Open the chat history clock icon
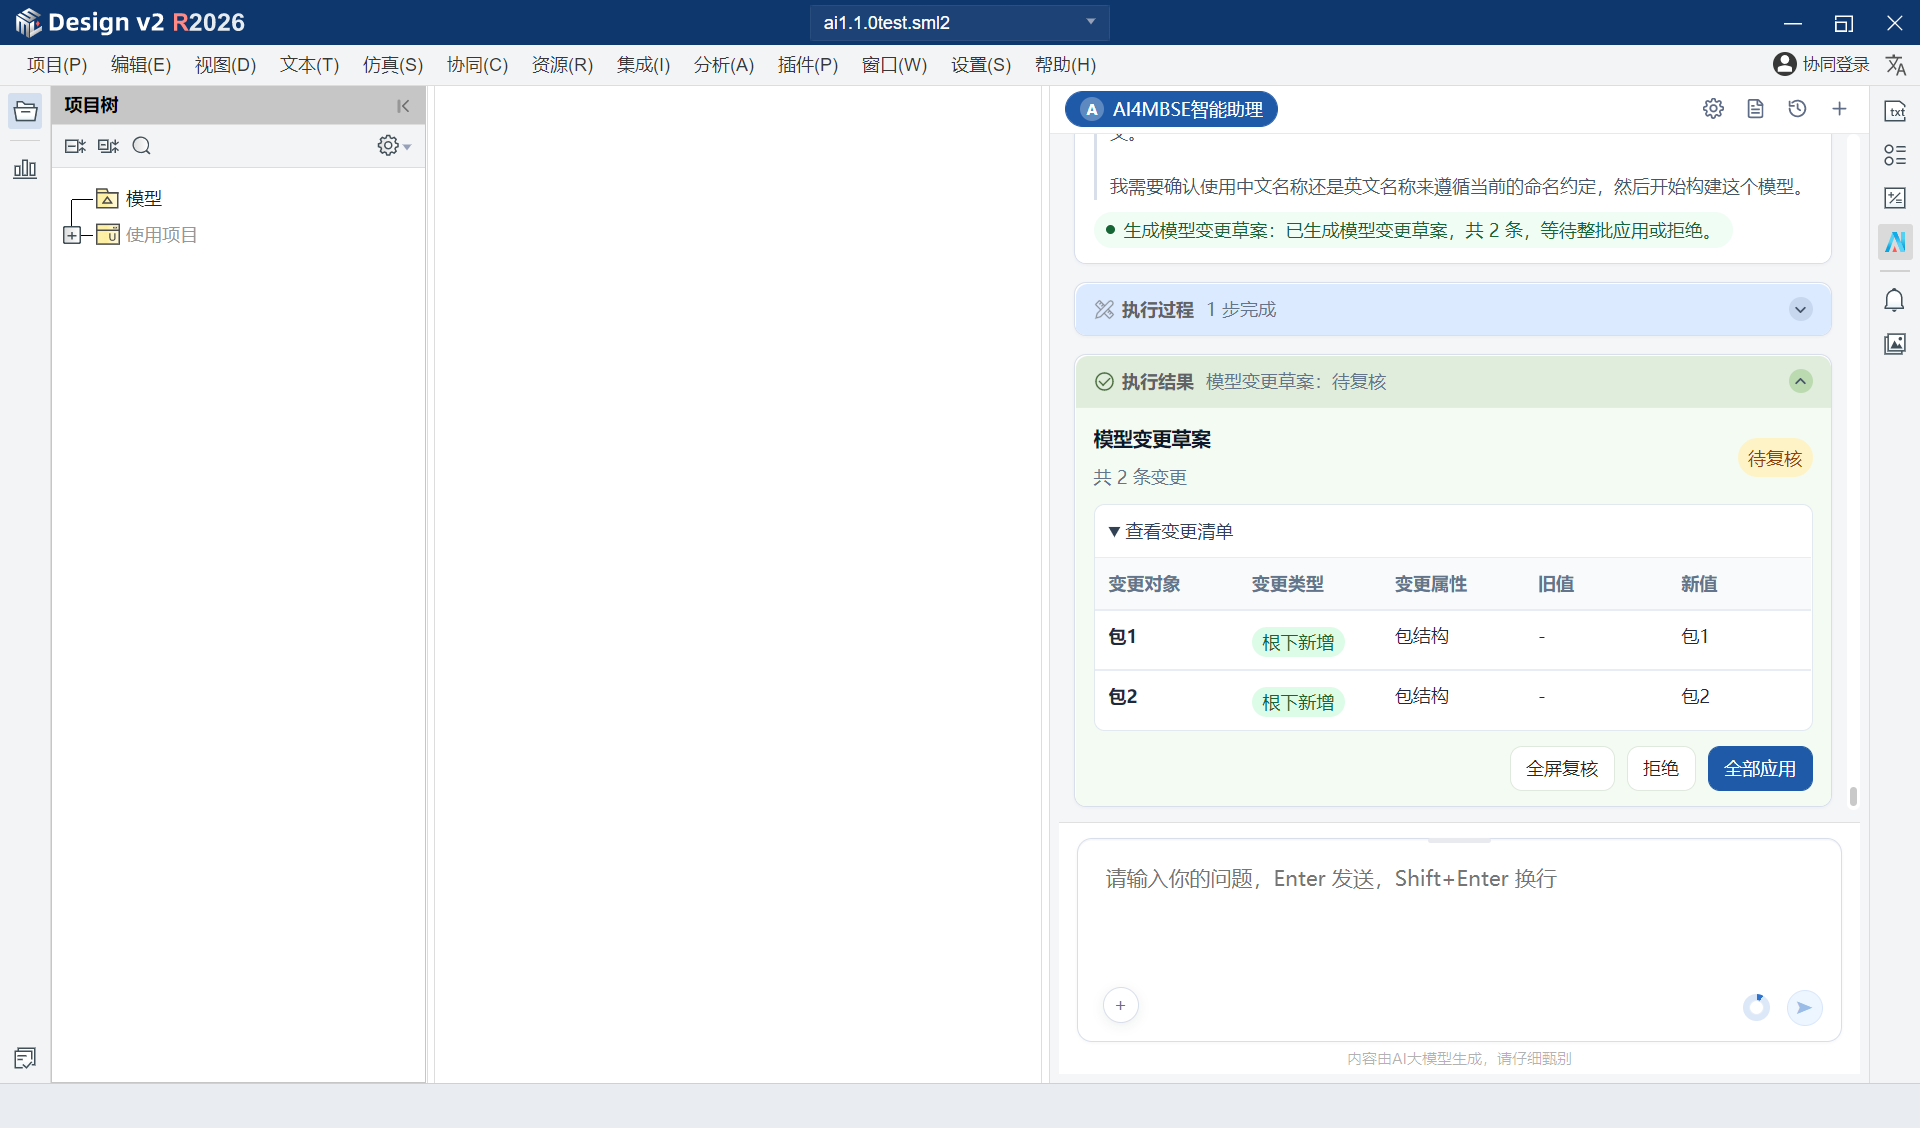The width and height of the screenshot is (1920, 1128). click(x=1797, y=109)
